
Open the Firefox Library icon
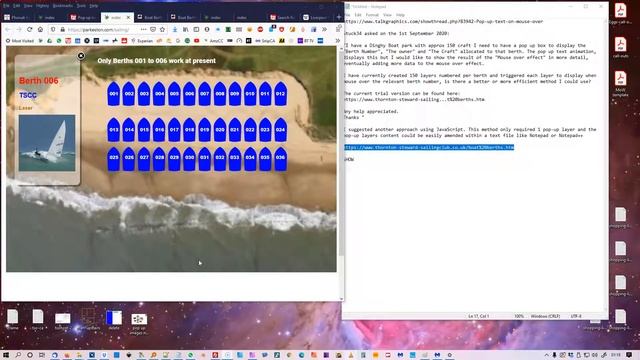(x=185, y=29)
